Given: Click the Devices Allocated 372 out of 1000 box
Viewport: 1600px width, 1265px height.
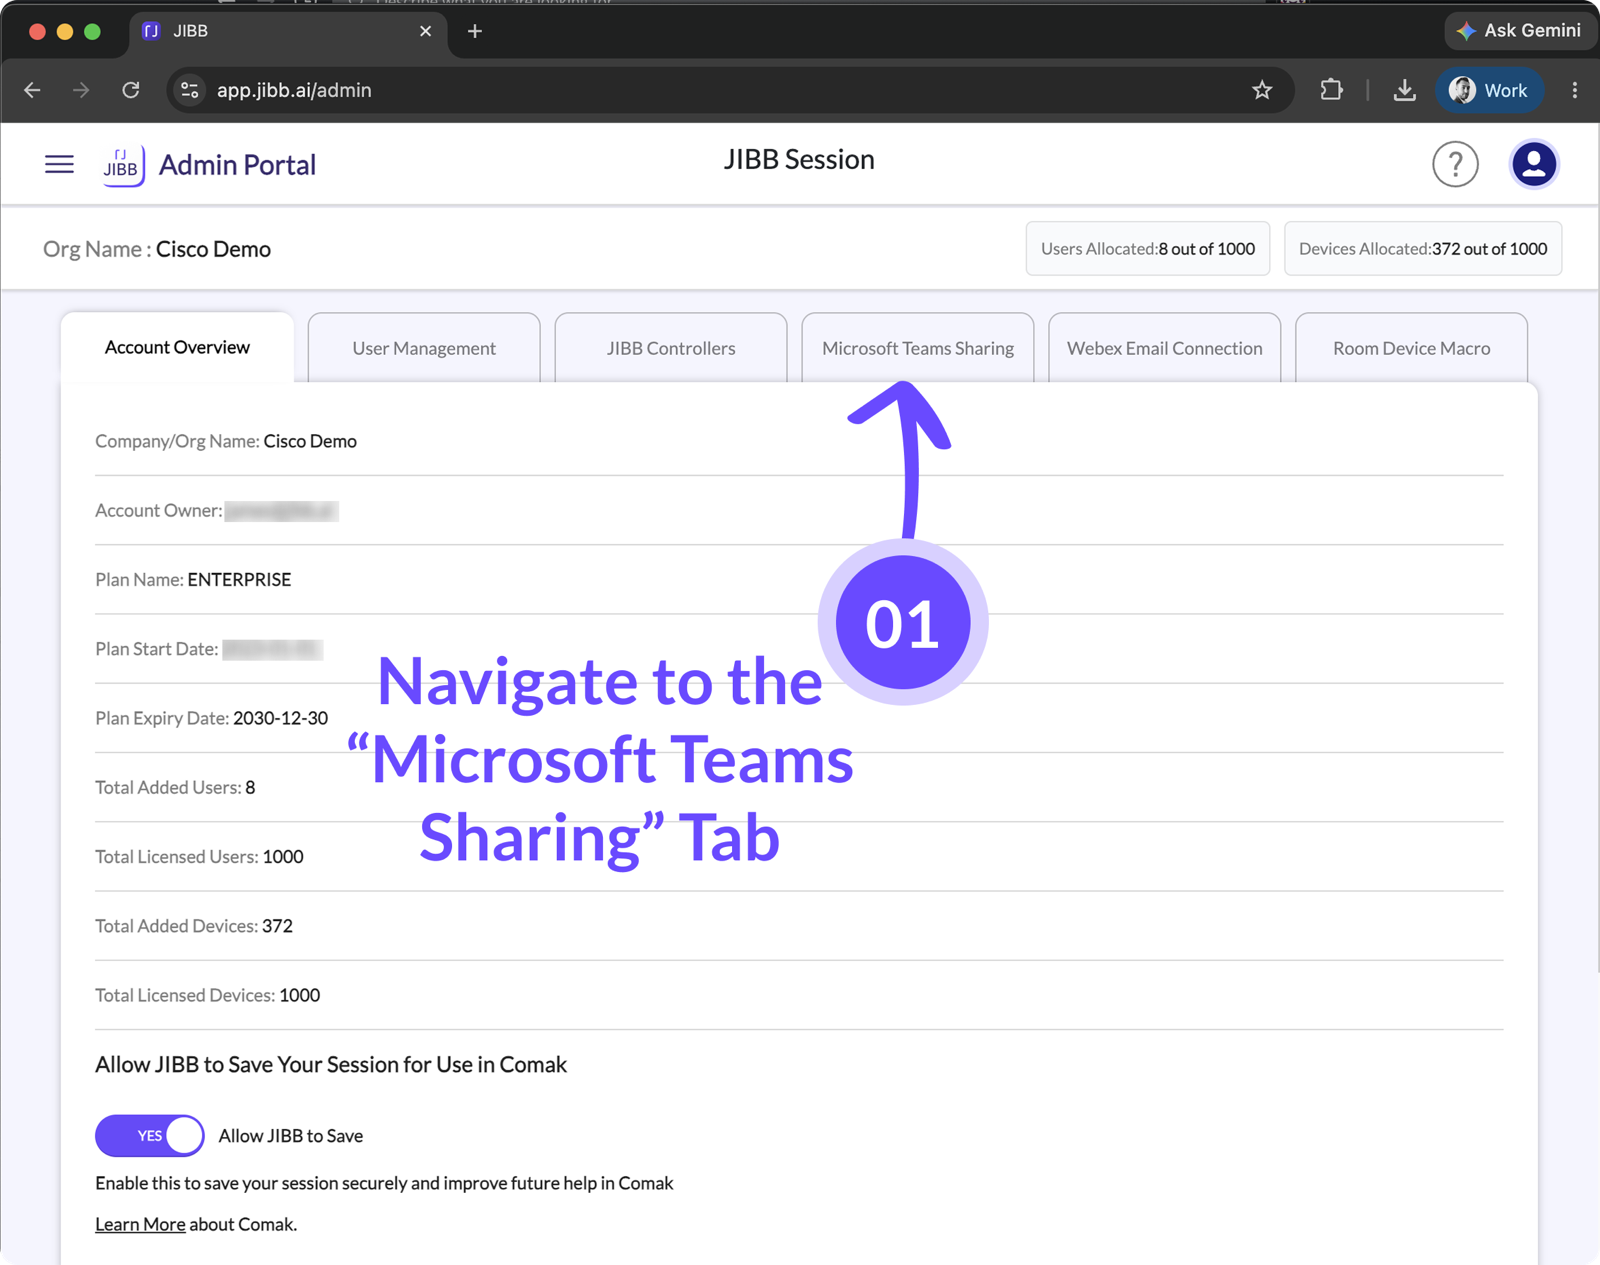Looking at the screenshot, I should click(1423, 248).
